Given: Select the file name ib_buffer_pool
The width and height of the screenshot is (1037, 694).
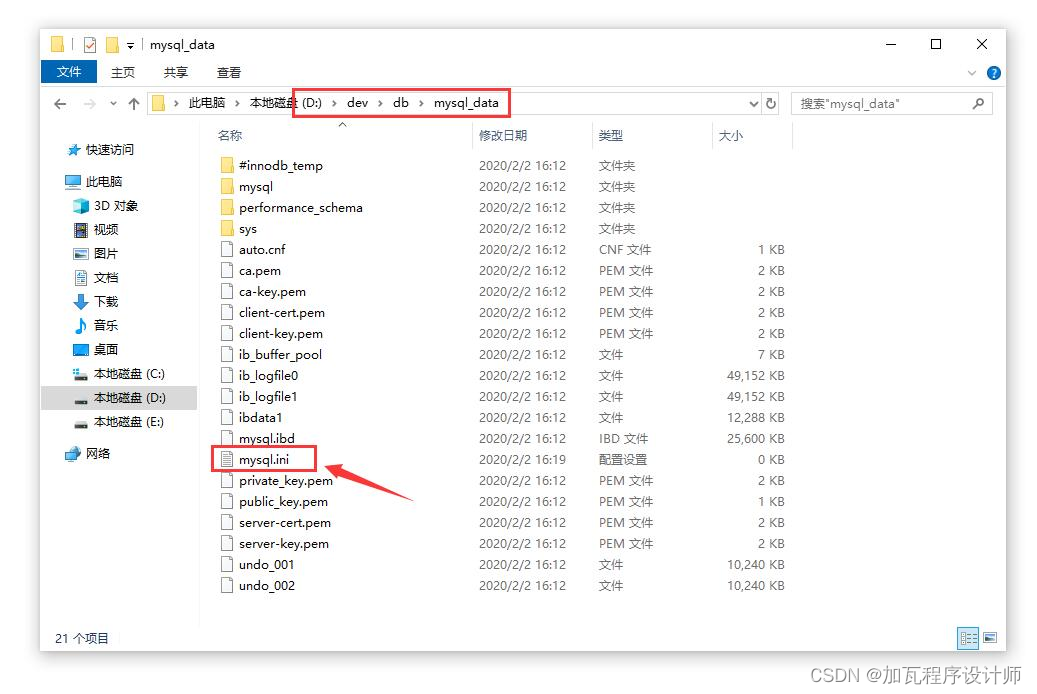Looking at the screenshot, I should (x=280, y=355).
